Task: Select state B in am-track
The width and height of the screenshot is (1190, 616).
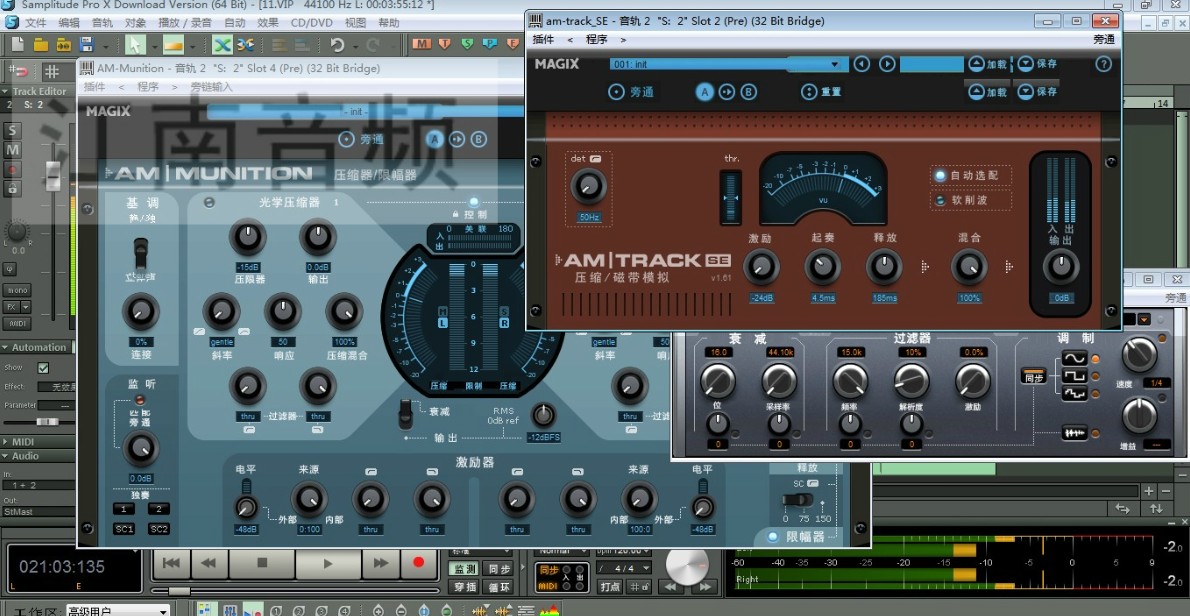Action: (748, 92)
